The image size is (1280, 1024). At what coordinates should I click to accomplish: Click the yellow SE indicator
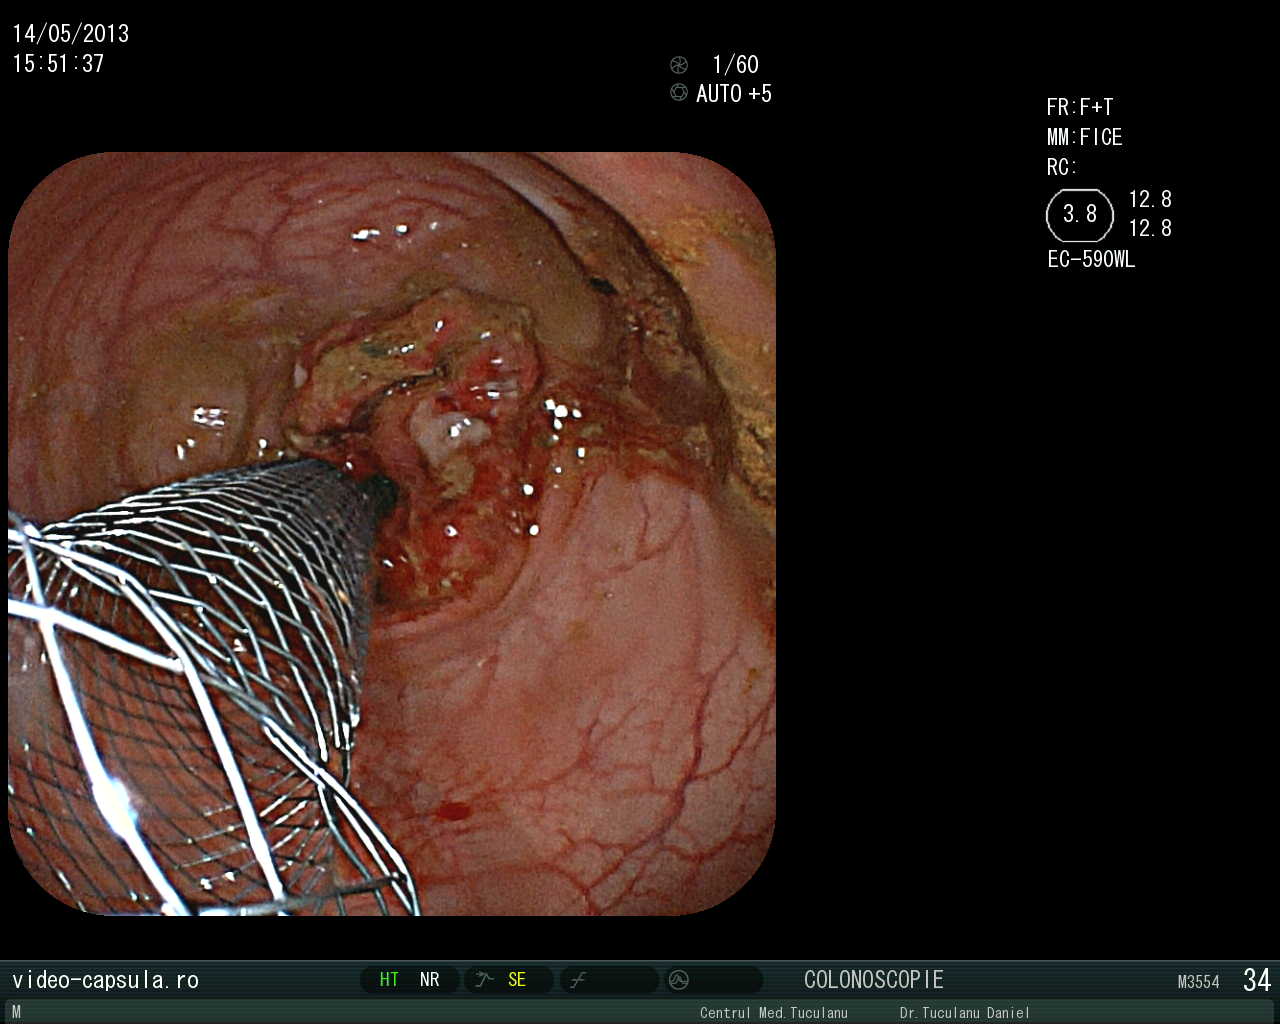pyautogui.click(x=517, y=980)
